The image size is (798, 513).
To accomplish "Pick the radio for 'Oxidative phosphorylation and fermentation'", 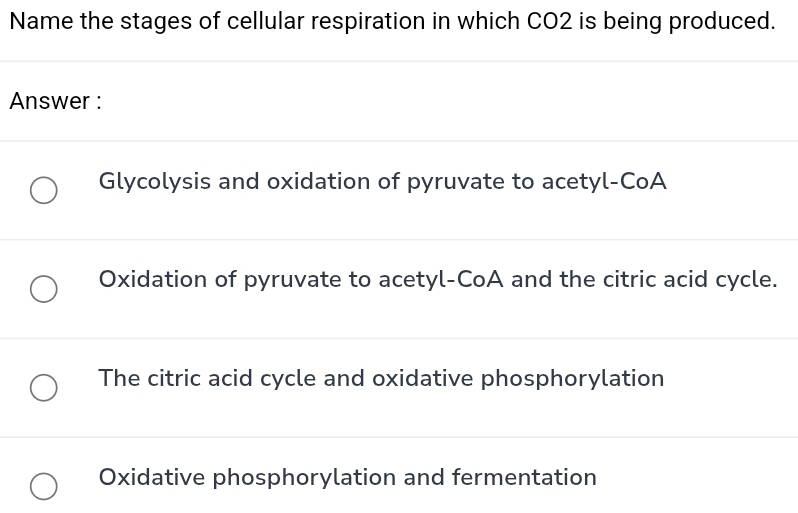I will pos(42,486).
